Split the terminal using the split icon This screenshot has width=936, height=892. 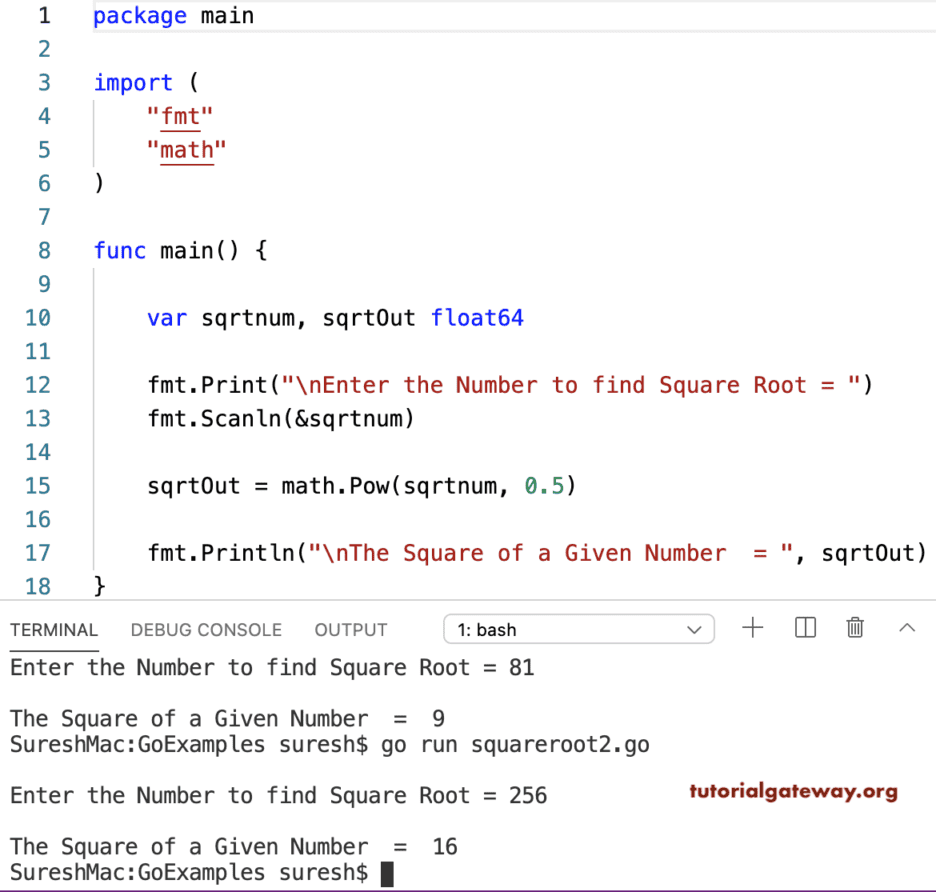804,628
